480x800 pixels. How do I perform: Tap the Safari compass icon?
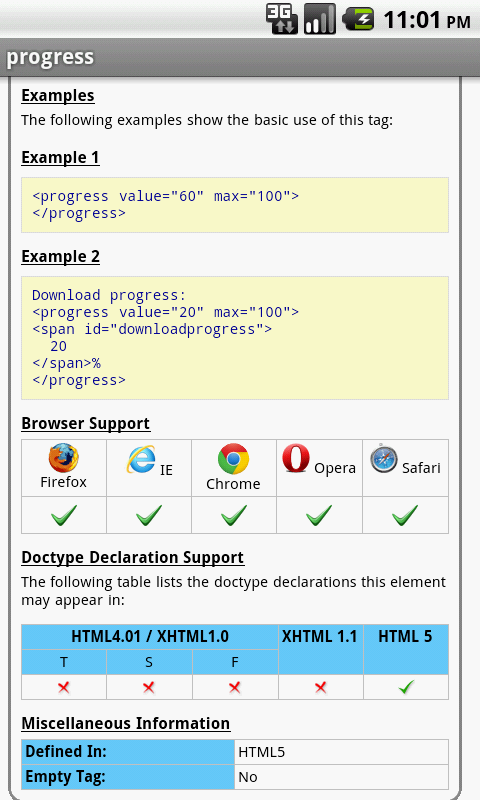384,459
